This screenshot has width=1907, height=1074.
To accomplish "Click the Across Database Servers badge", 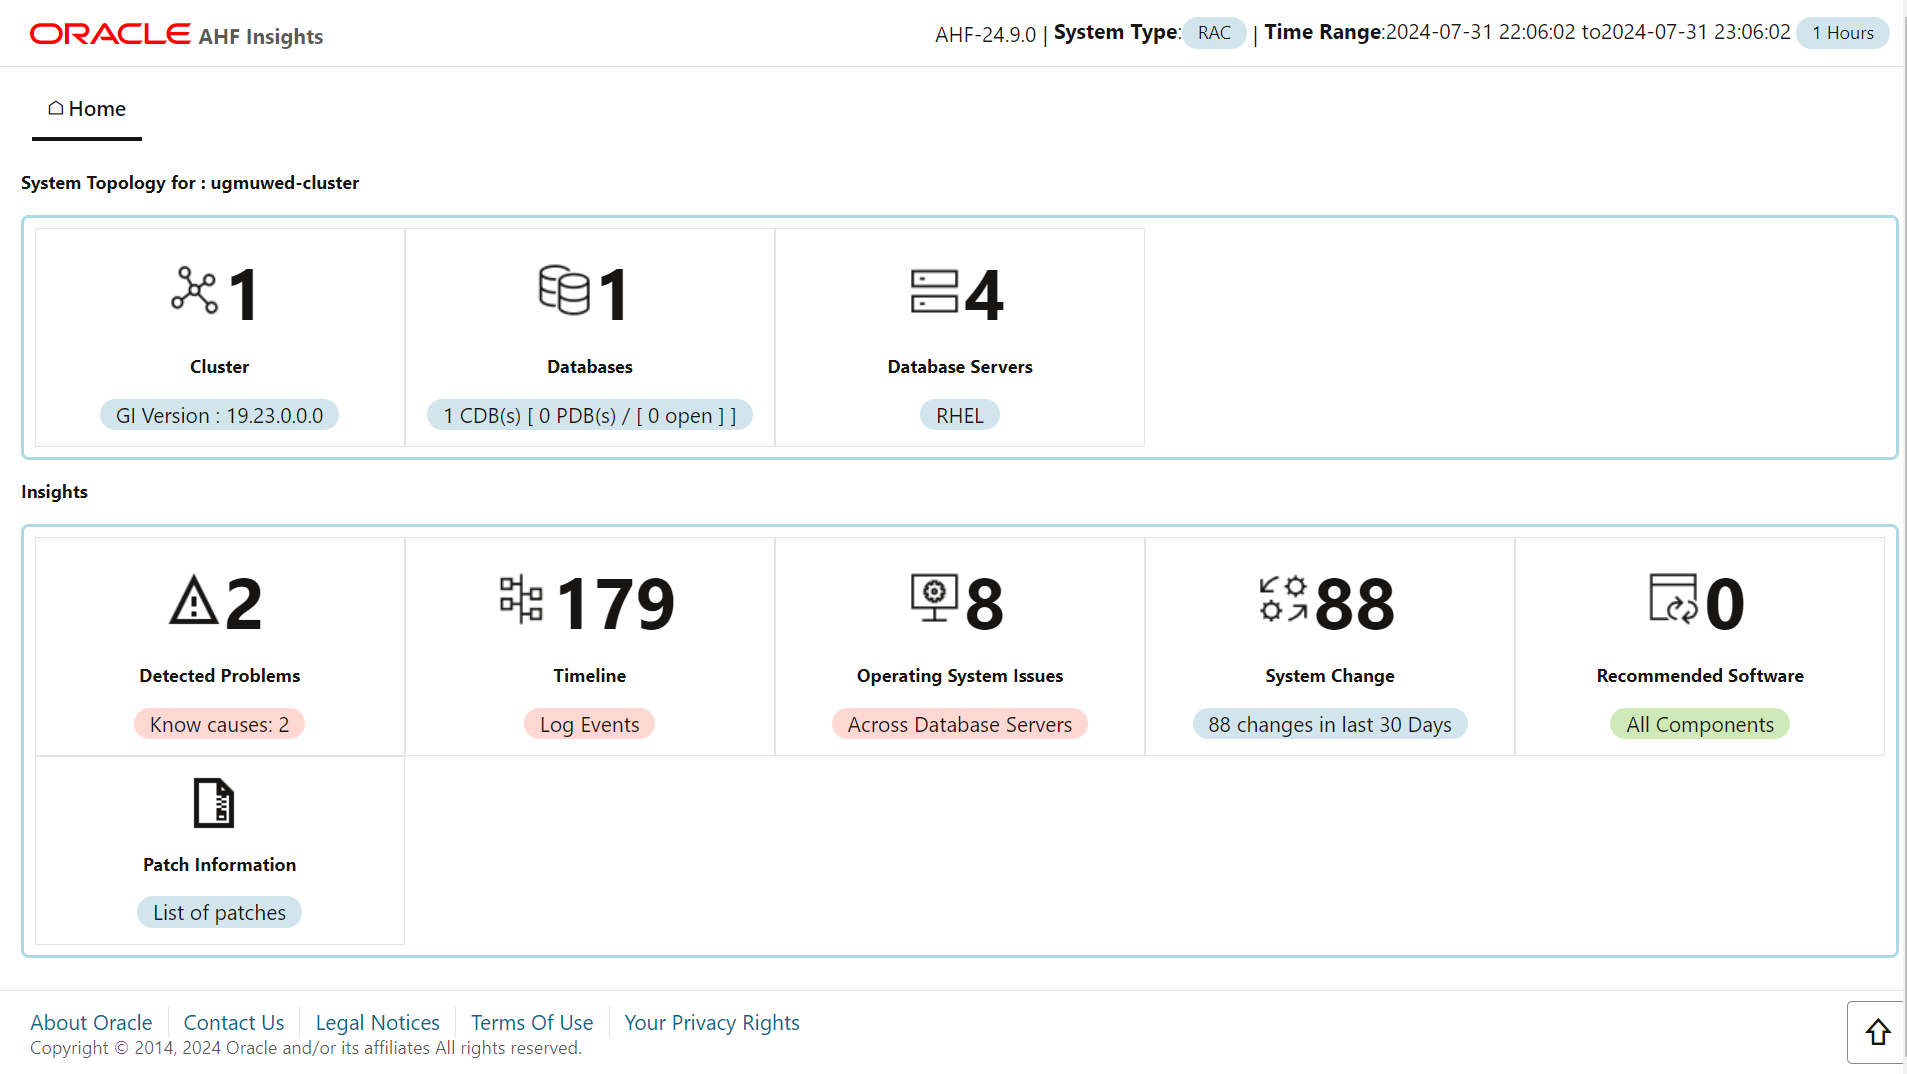I will pos(960,724).
